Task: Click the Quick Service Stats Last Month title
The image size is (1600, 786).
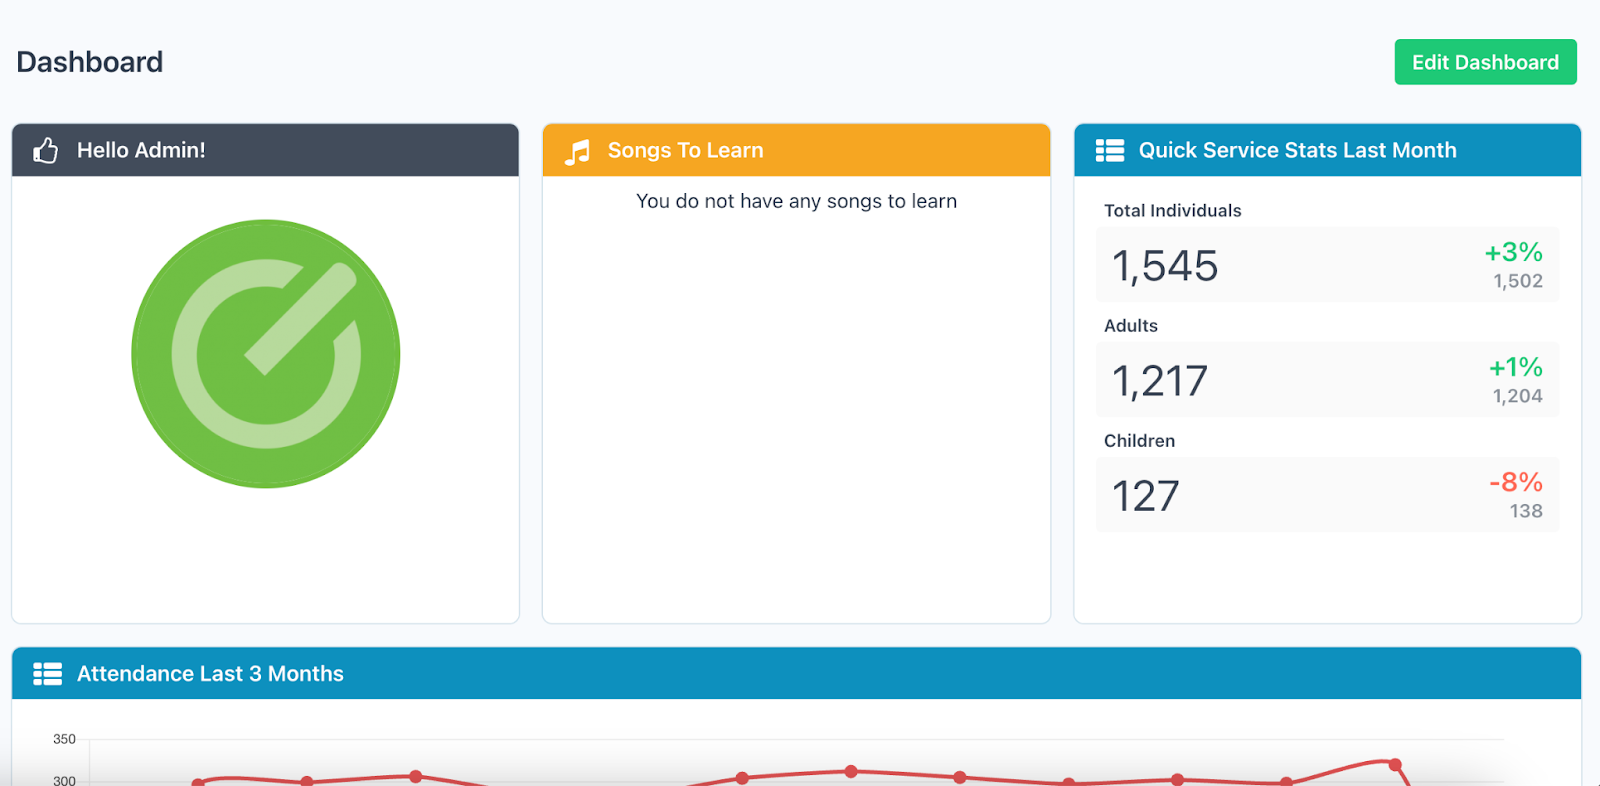Action: point(1297,151)
